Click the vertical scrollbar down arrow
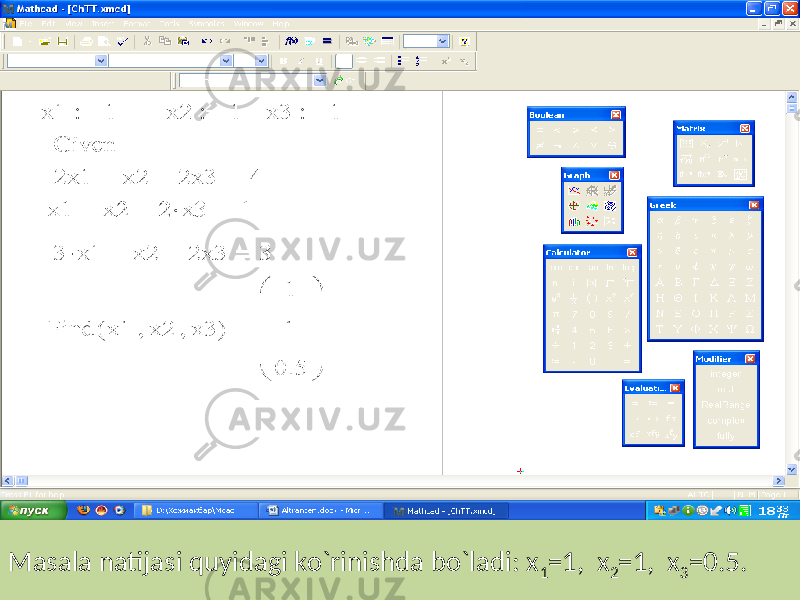 click(x=791, y=469)
